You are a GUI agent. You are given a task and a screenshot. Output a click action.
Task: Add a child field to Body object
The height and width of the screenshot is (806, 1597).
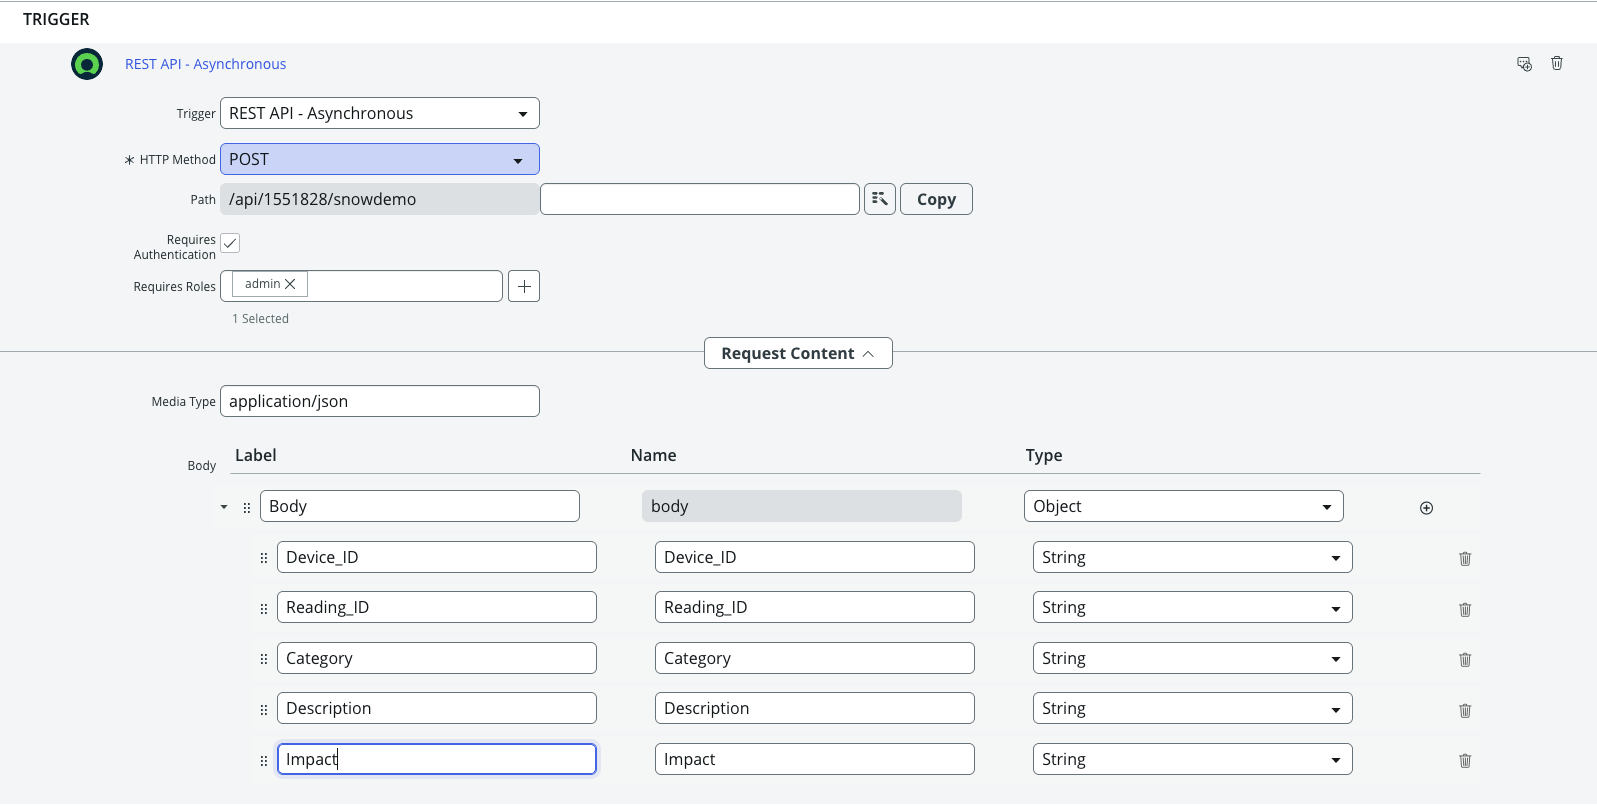tap(1426, 508)
